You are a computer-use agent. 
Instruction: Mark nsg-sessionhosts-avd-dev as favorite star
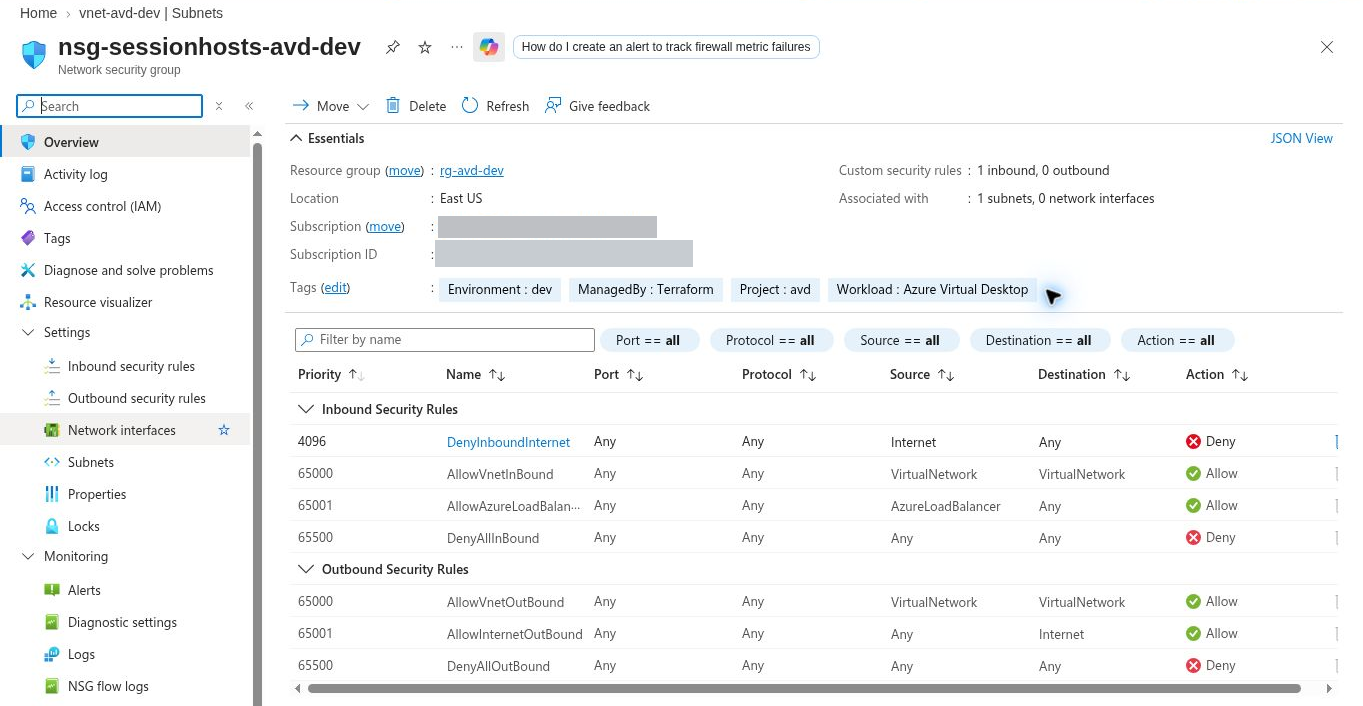(425, 47)
